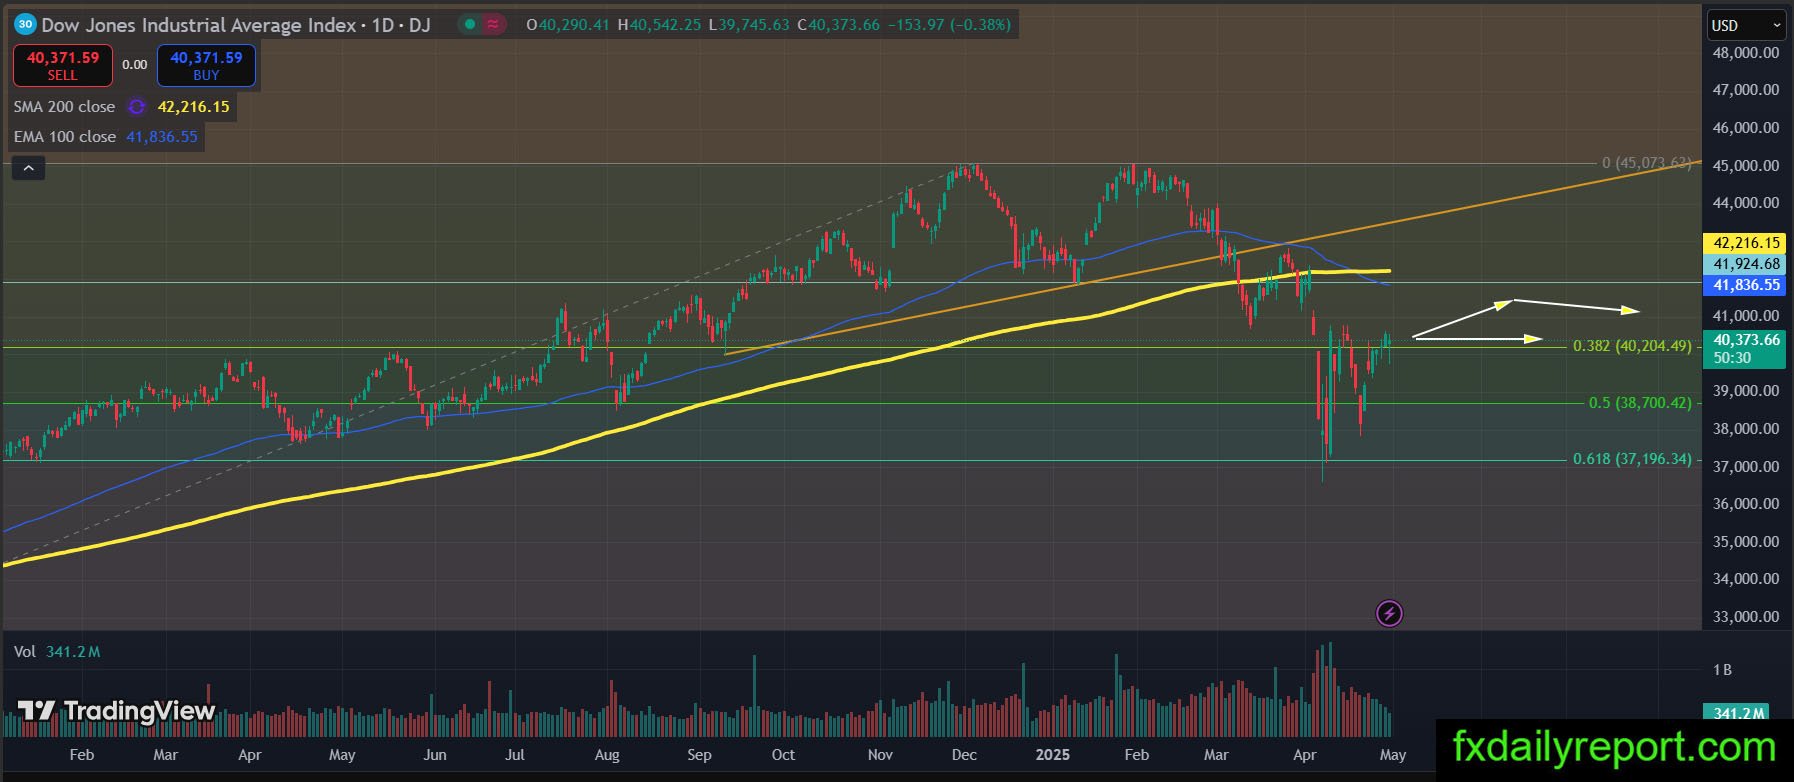Click the red SELL 40,371.59 button
Image resolution: width=1794 pixels, height=782 pixels.
63,65
